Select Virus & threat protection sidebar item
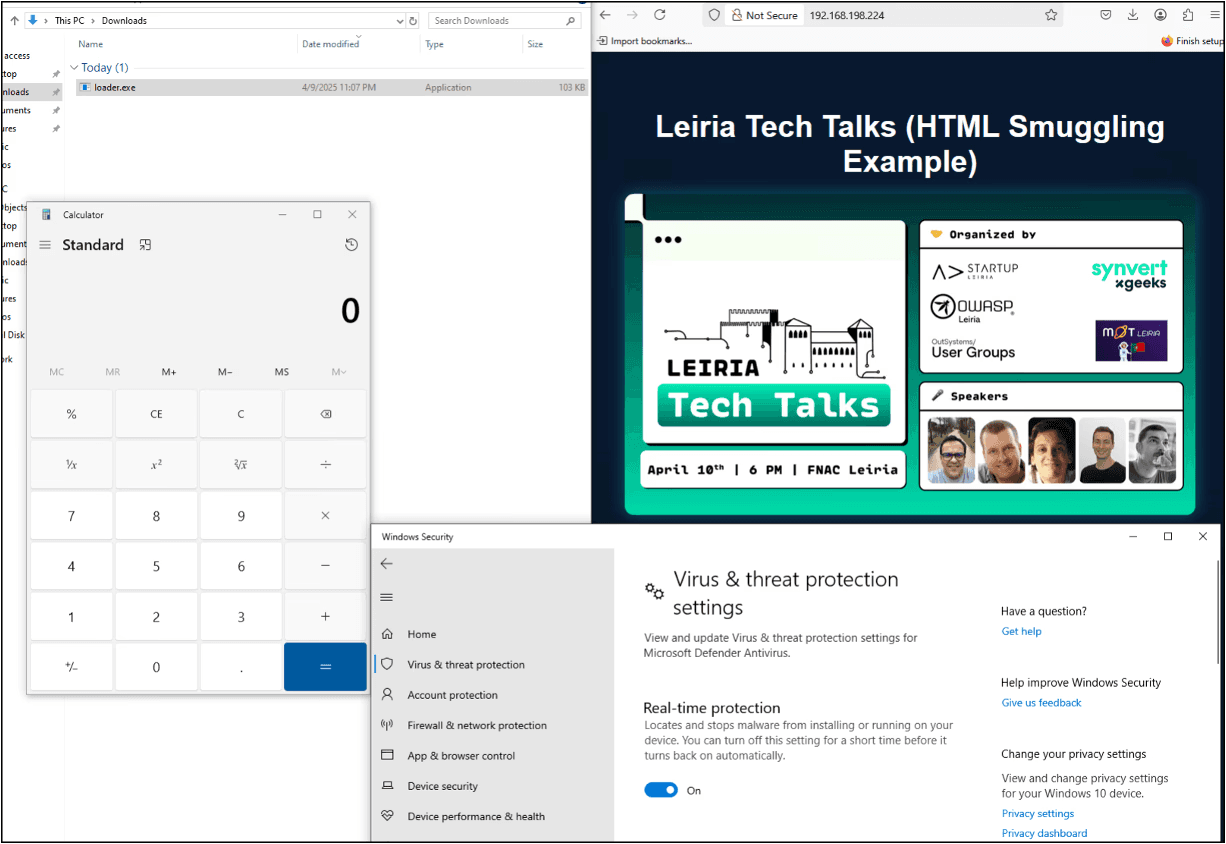 coord(493,664)
